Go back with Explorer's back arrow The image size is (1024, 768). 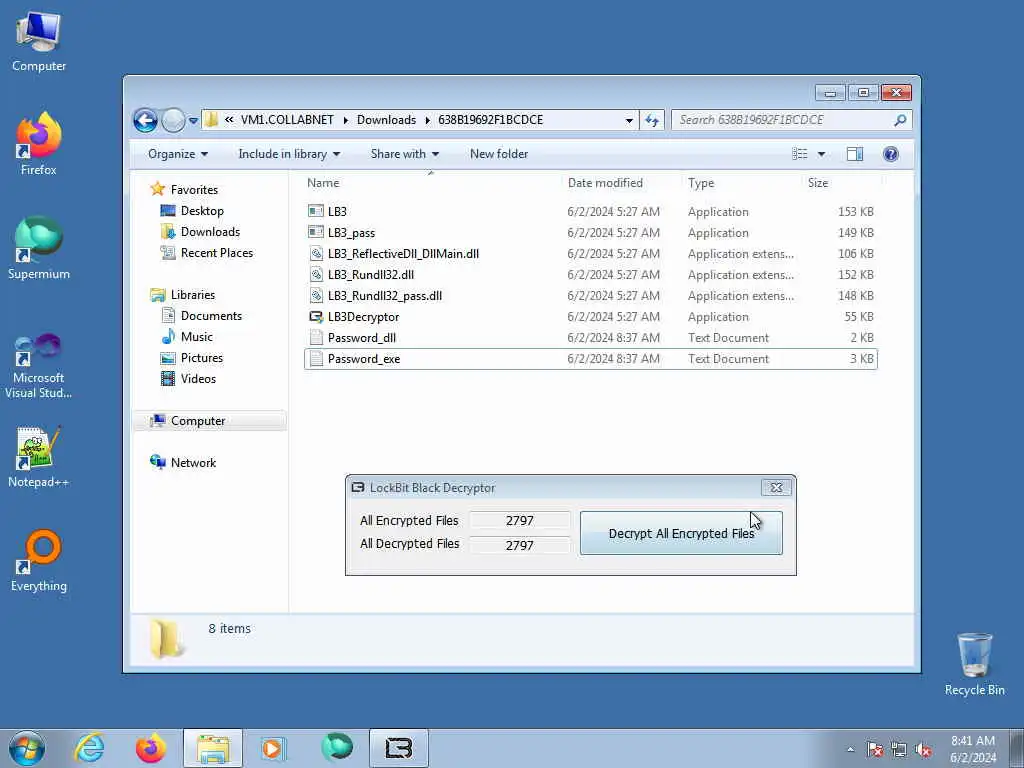145,120
